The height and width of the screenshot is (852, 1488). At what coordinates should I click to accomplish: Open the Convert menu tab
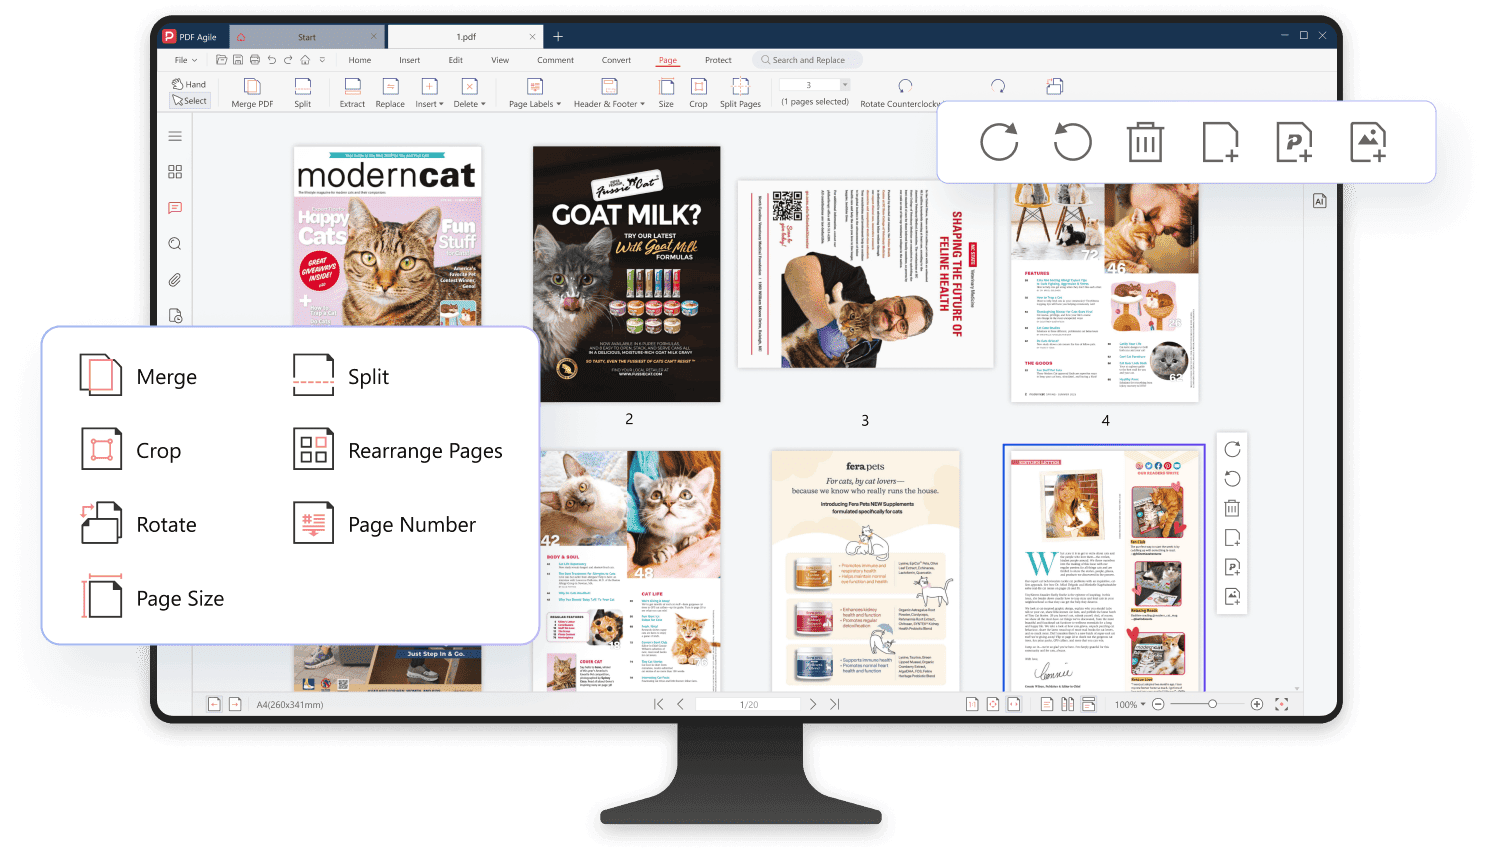click(x=616, y=60)
